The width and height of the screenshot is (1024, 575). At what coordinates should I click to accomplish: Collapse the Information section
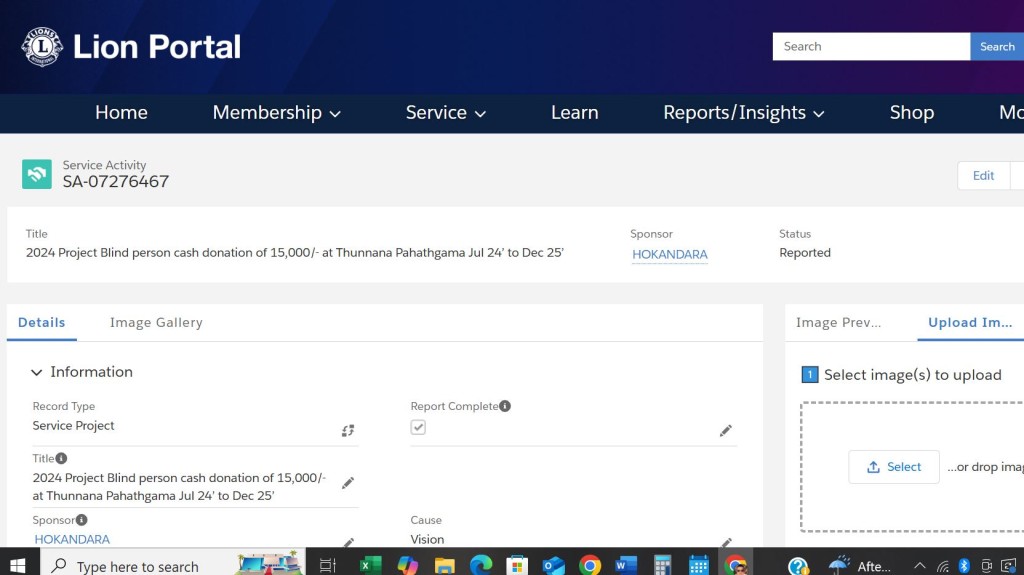tap(37, 372)
